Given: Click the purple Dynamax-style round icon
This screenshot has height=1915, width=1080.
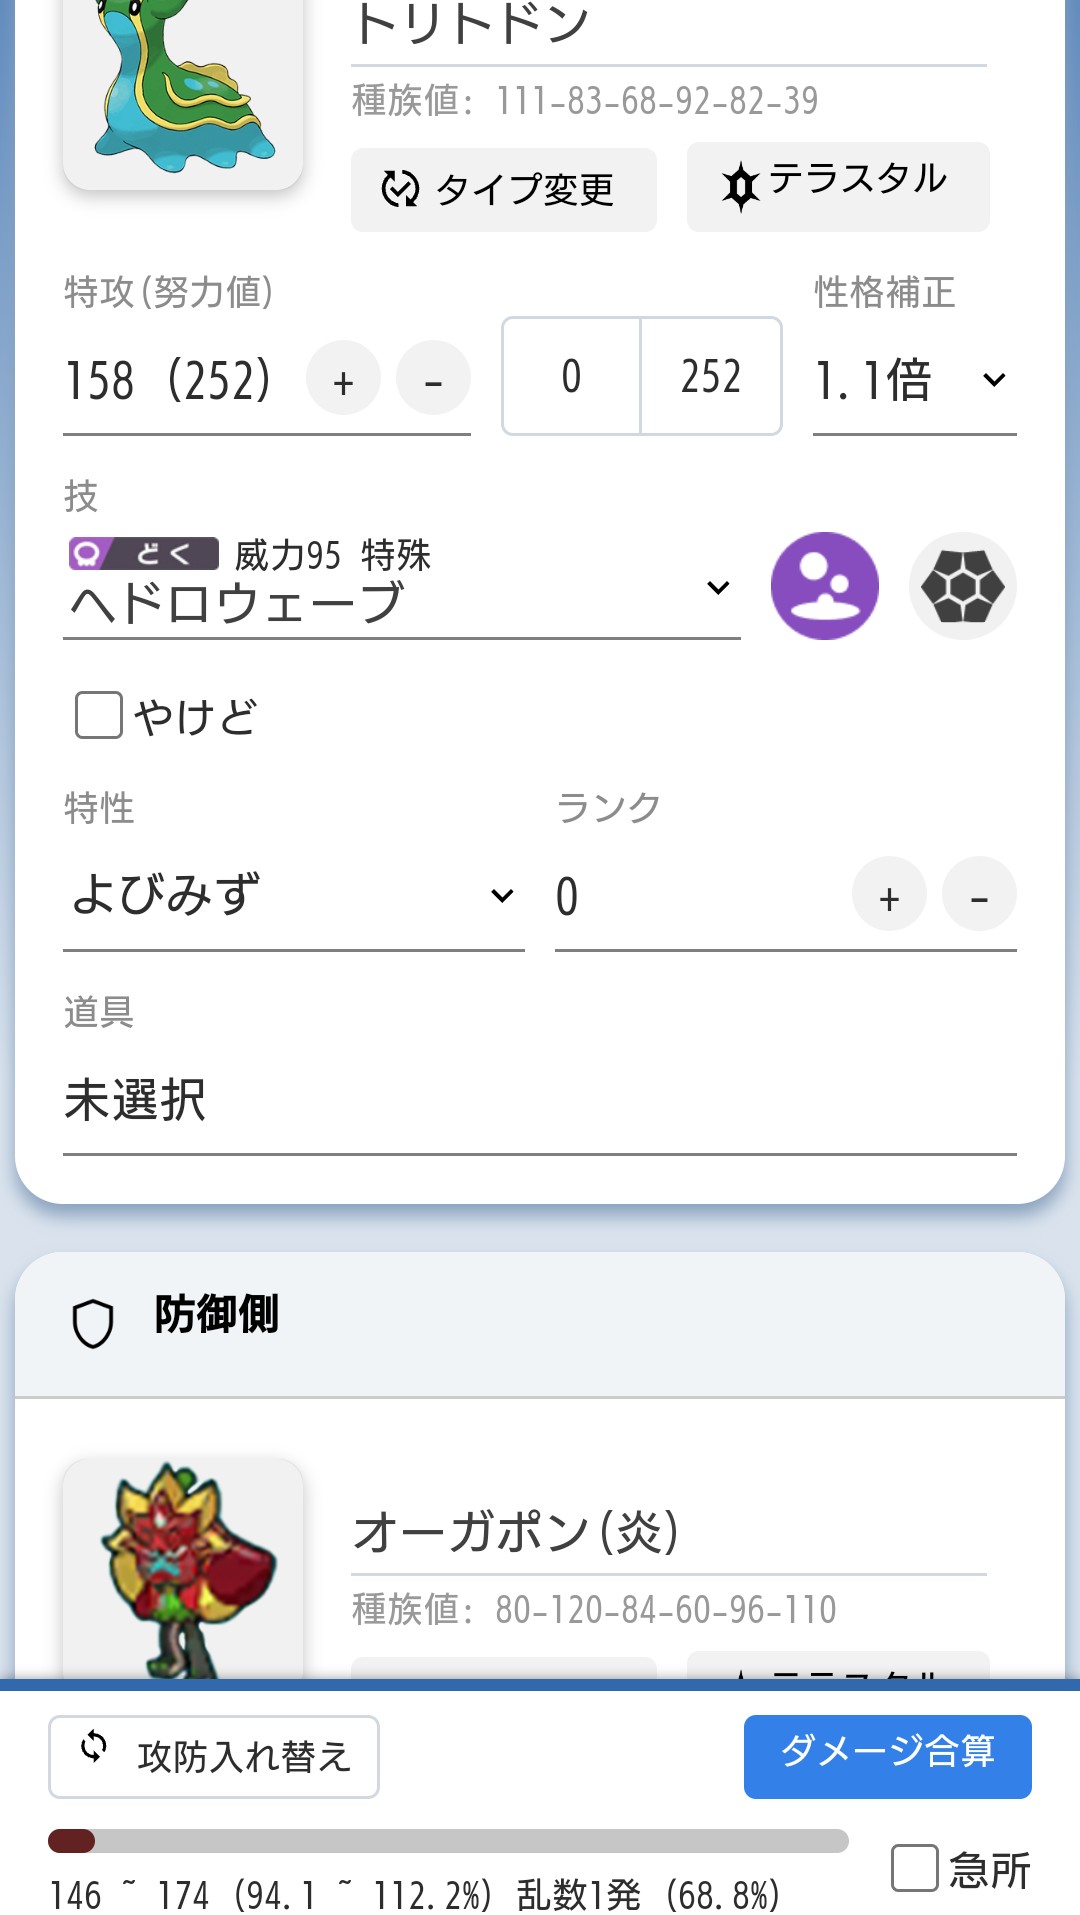Looking at the screenshot, I should 825,586.
